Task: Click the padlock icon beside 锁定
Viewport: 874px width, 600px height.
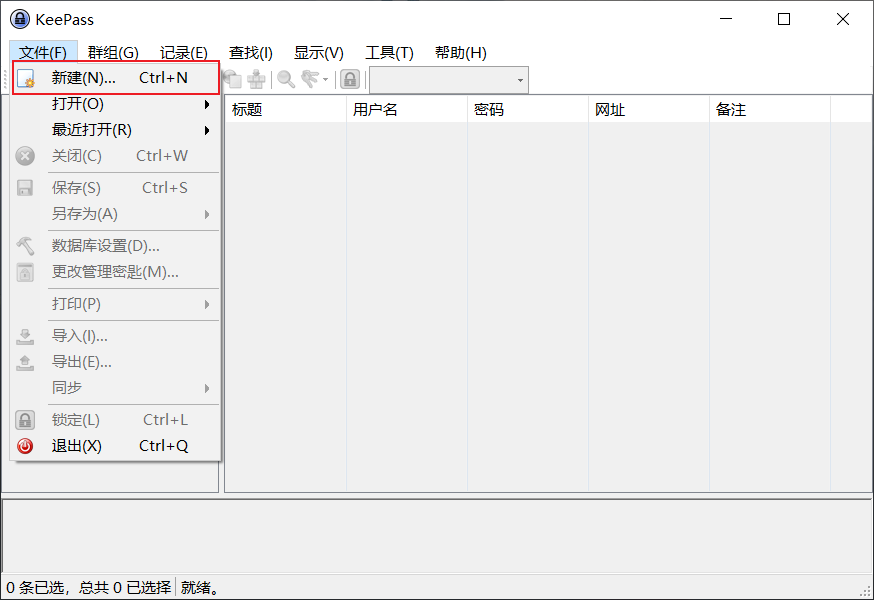Action: click(26, 420)
